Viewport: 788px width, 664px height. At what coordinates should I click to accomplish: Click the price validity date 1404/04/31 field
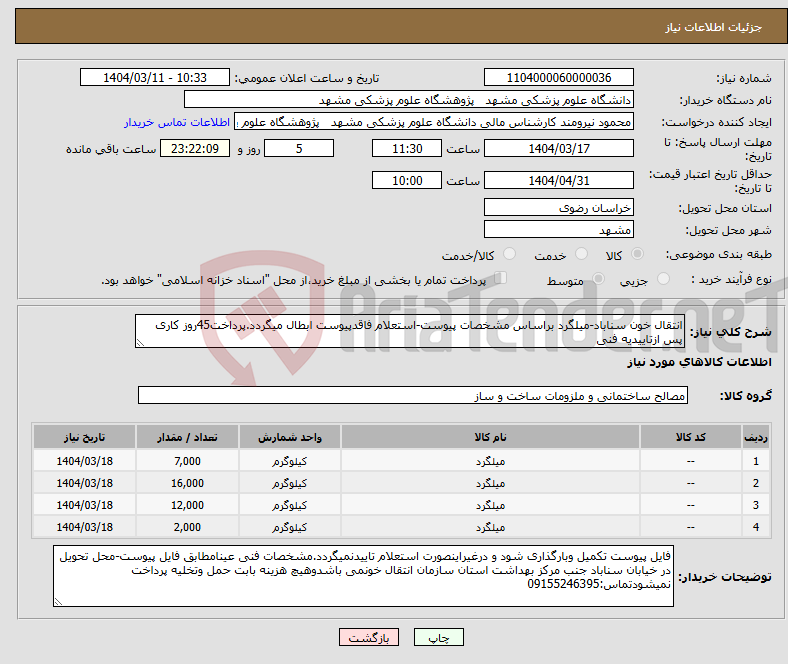click(x=558, y=181)
